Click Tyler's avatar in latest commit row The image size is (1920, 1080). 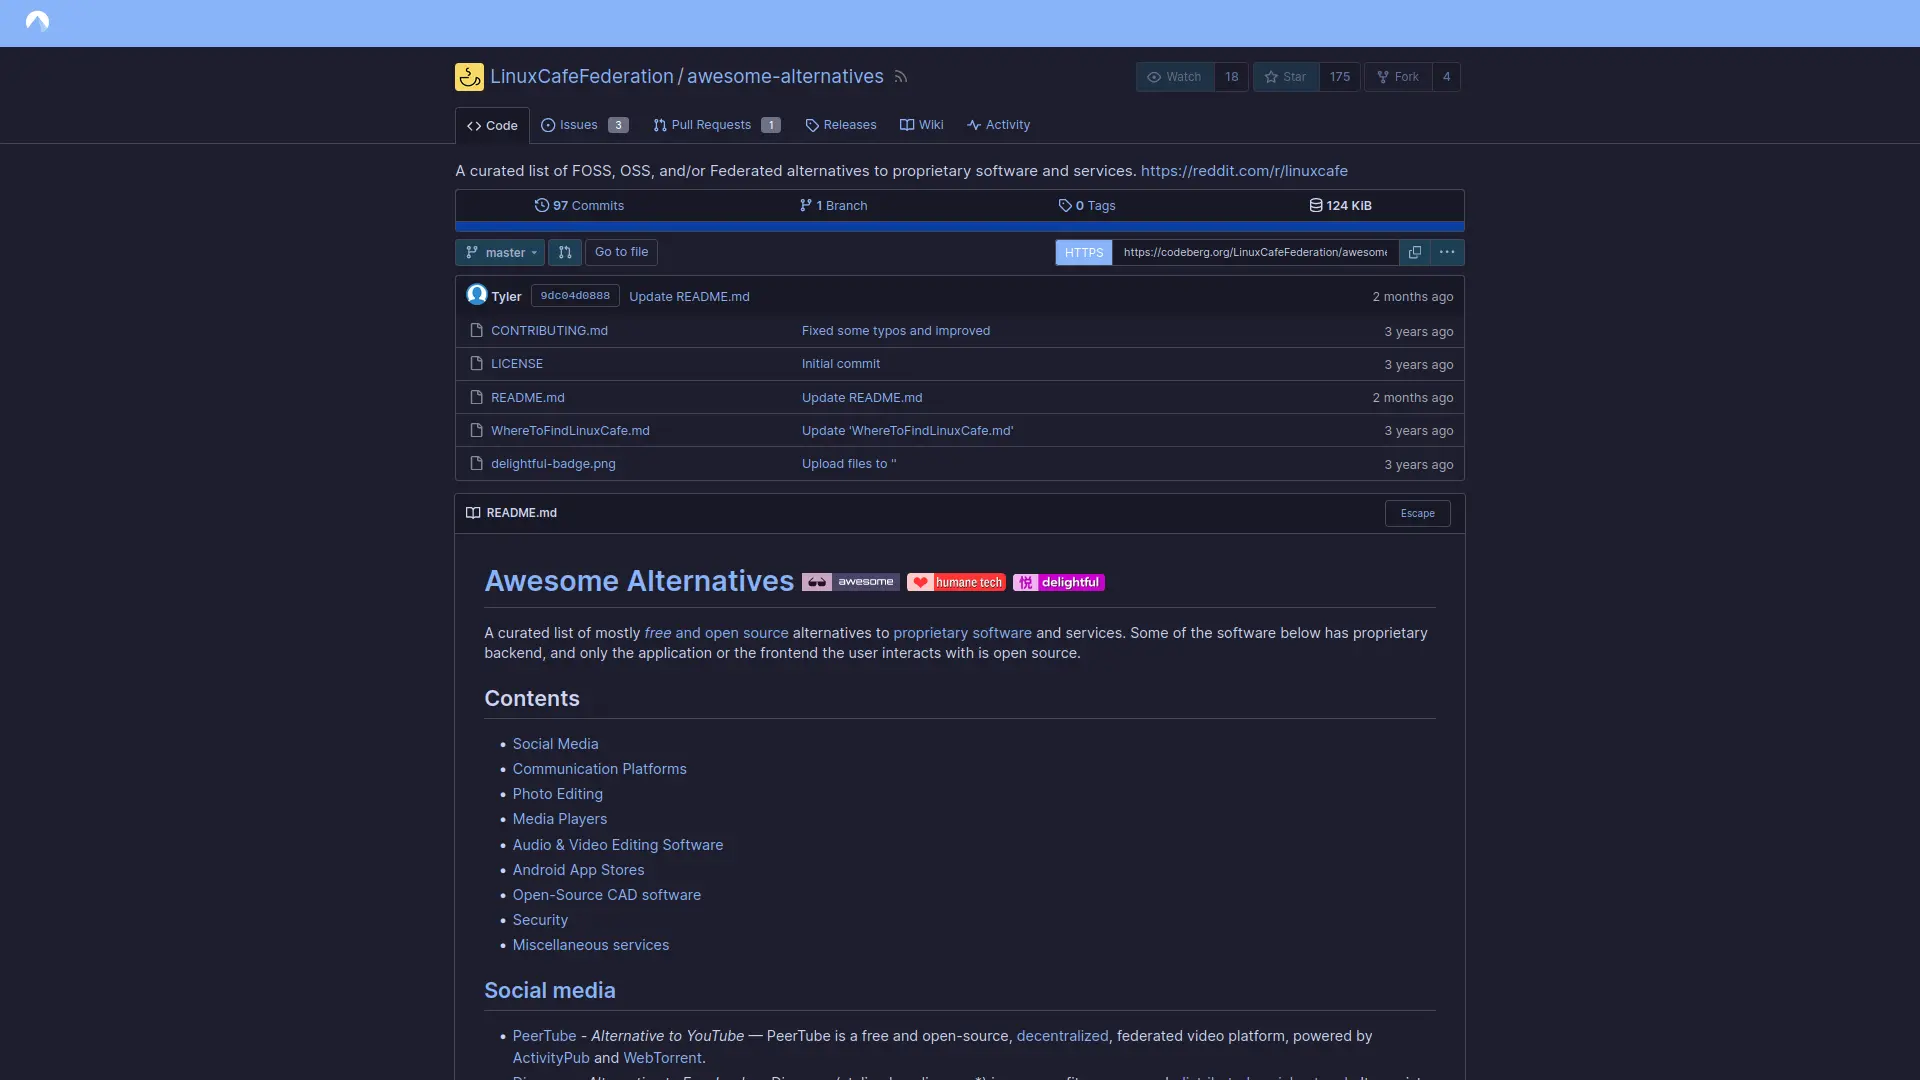point(477,295)
